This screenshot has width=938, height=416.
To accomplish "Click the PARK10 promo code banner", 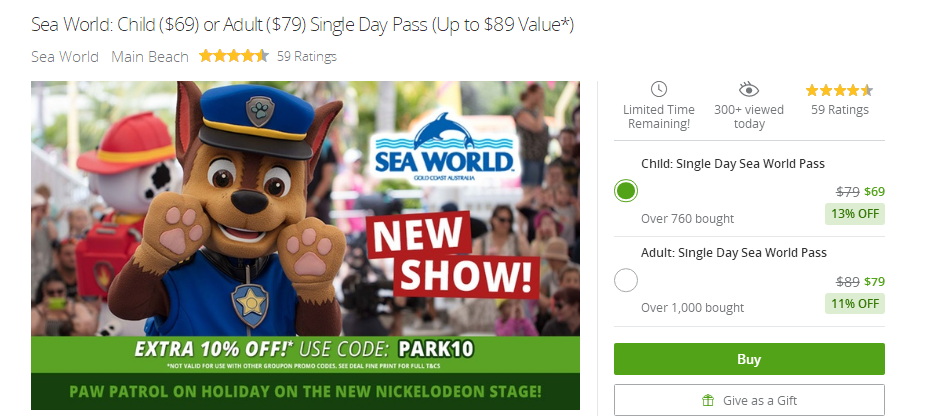I will pos(305,354).
